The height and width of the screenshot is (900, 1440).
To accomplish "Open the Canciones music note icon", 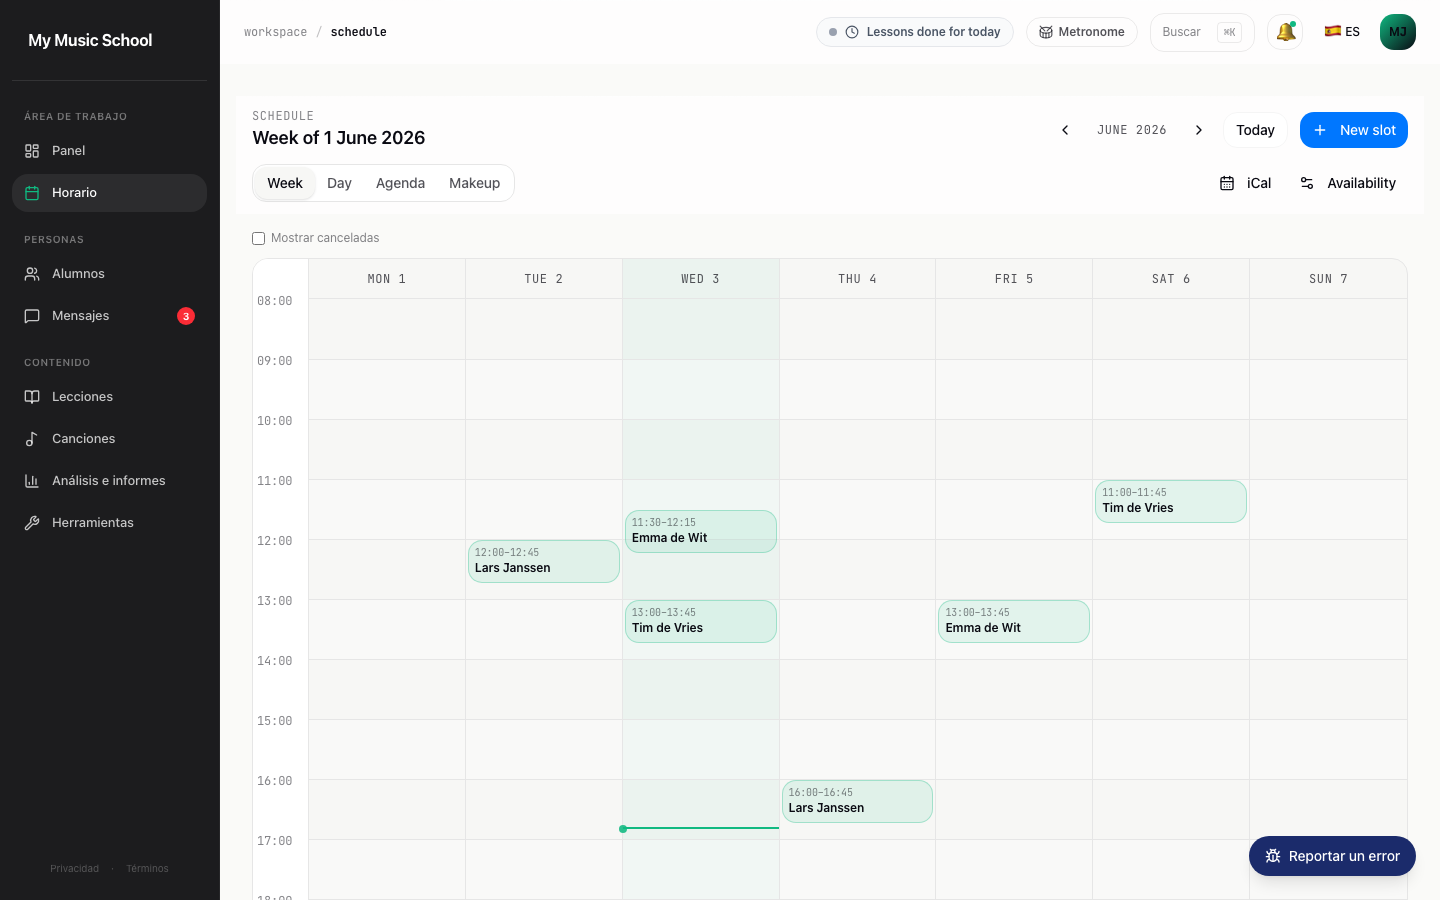I will 32,439.
